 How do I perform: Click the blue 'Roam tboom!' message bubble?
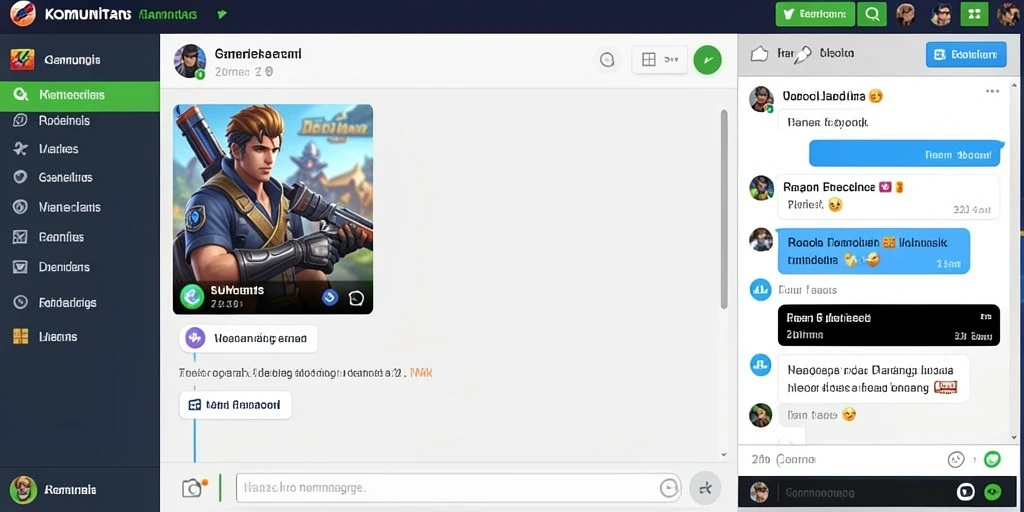906,154
